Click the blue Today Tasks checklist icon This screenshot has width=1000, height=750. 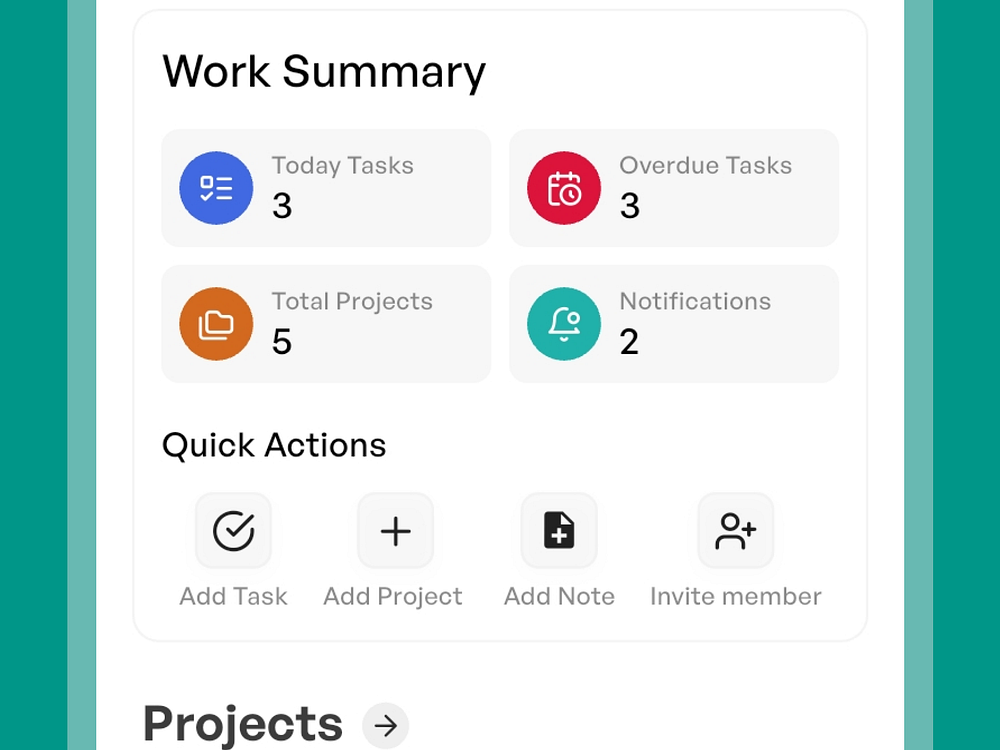coord(216,188)
